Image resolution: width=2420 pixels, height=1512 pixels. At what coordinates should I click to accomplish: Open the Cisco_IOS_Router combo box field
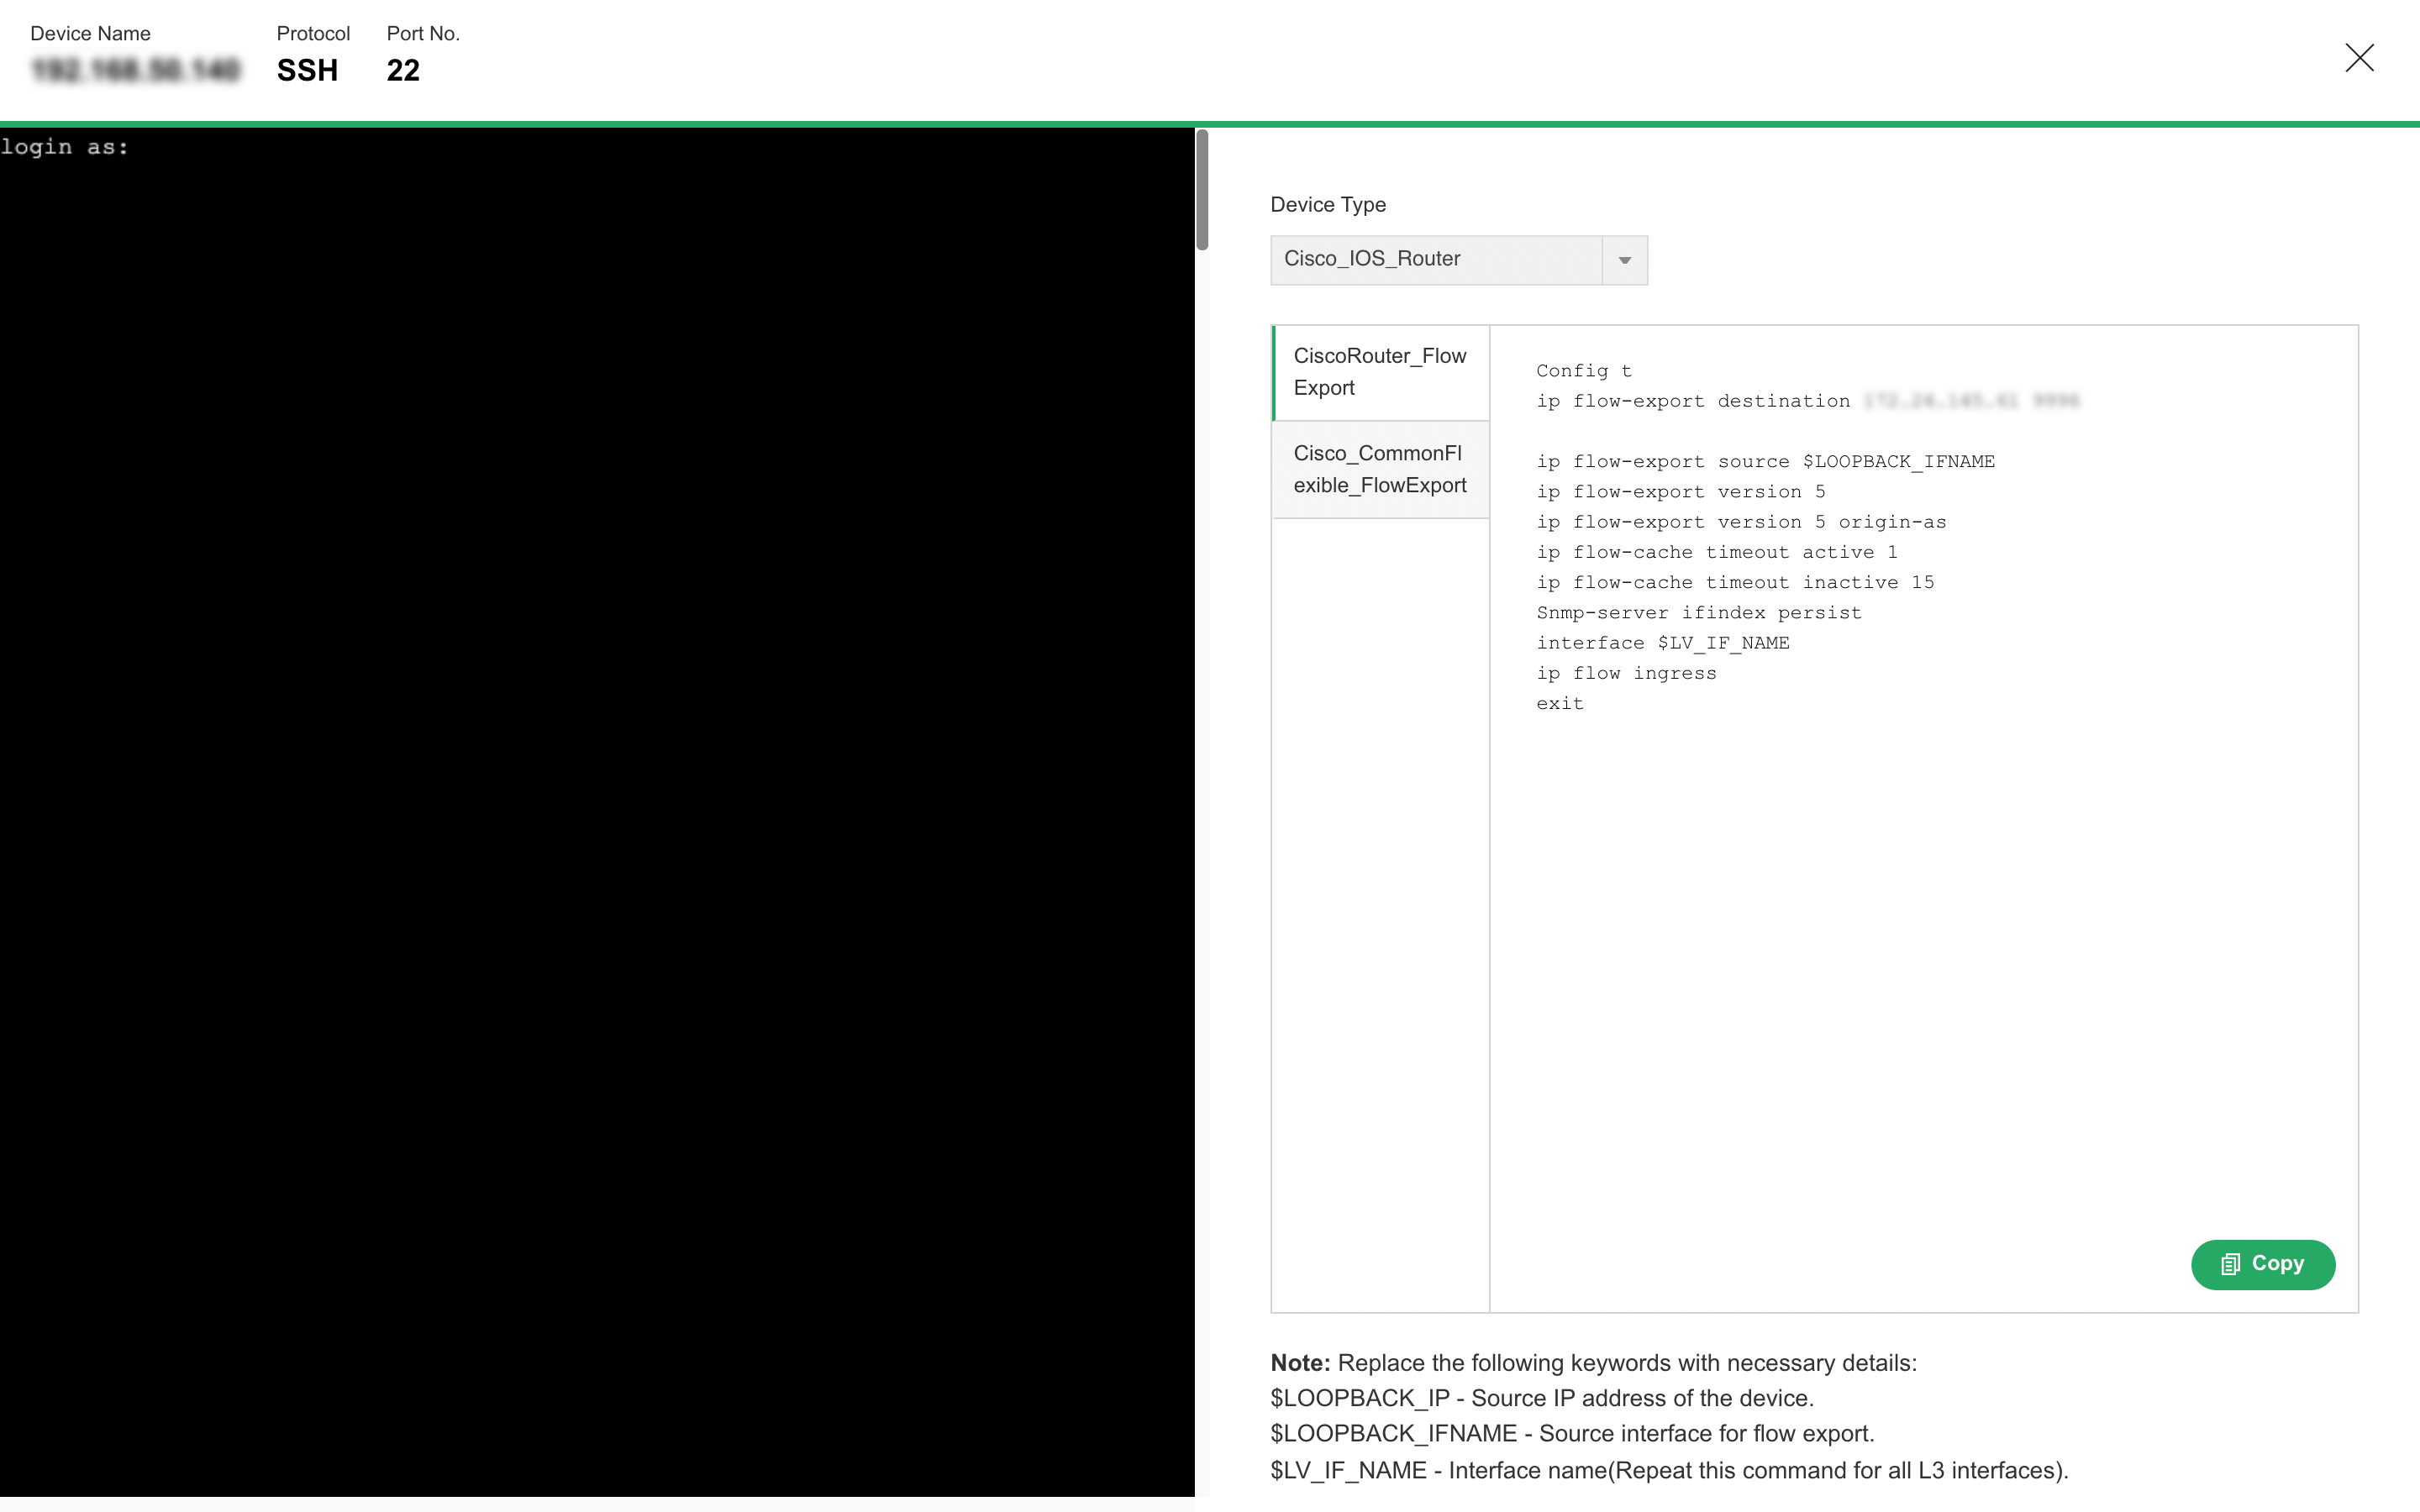click(1435, 260)
